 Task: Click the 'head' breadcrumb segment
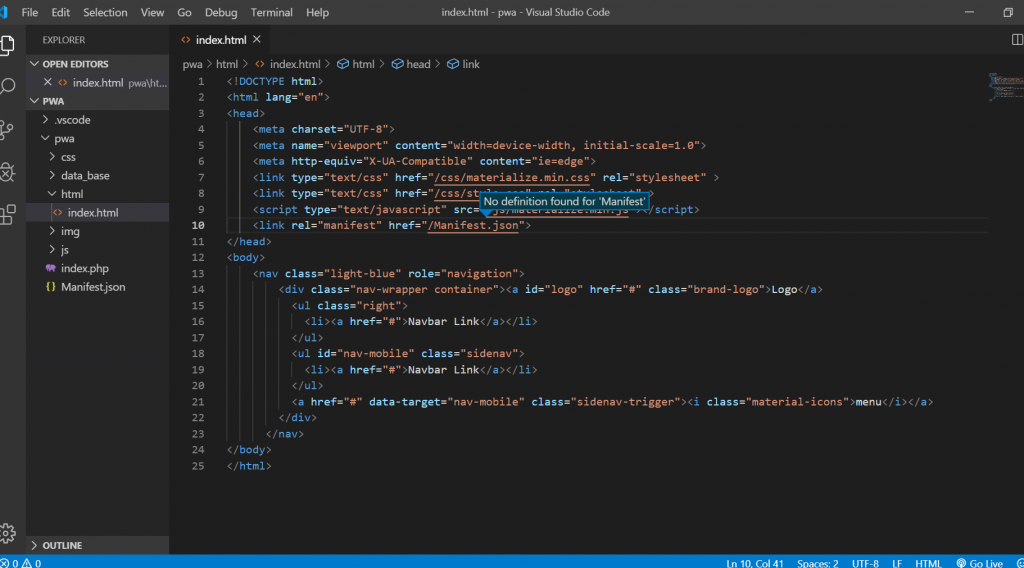[411, 64]
